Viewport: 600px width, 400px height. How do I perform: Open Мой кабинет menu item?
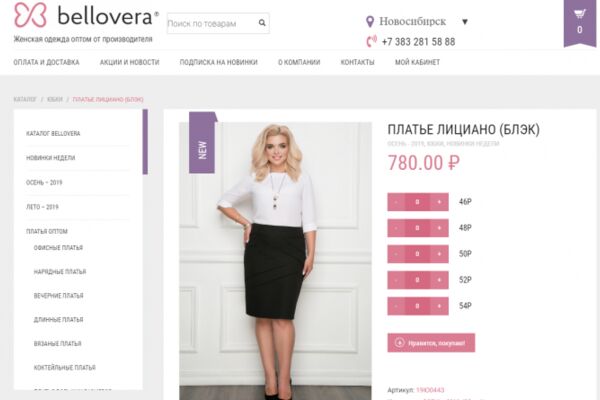[x=417, y=62]
